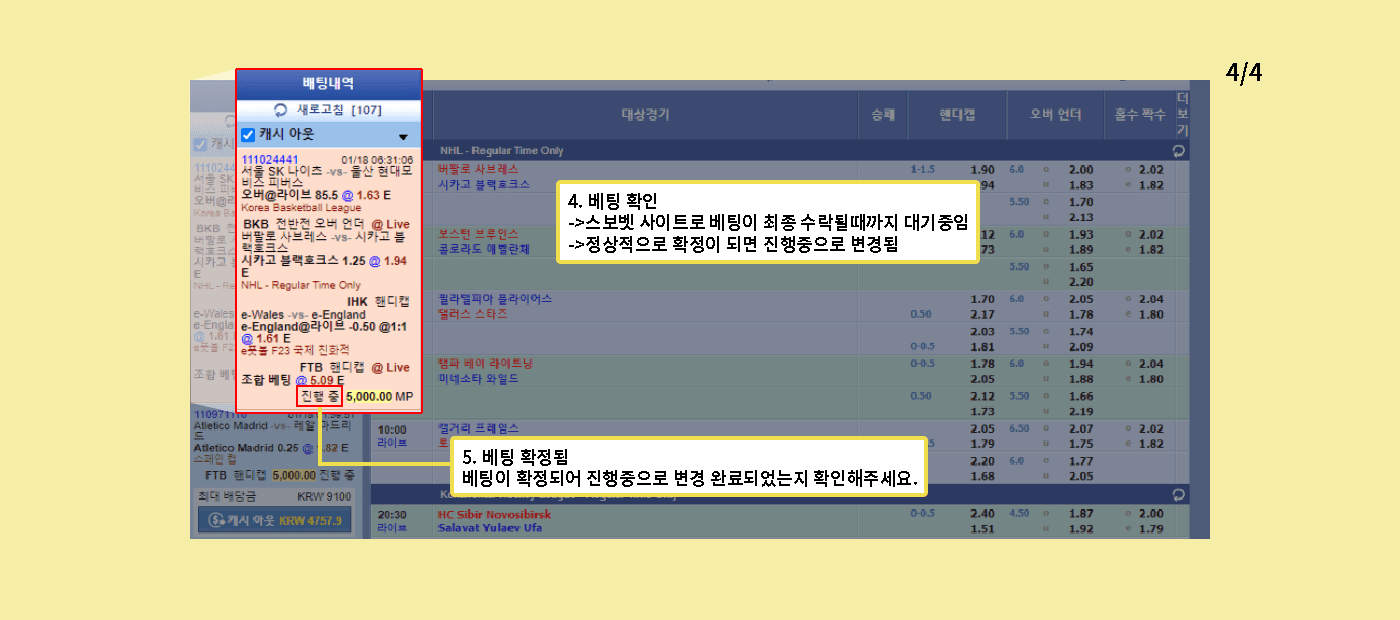The width and height of the screenshot is (1400, 620).
Task: Select 2.40 handicap odds for HC Sibir
Action: 981,514
